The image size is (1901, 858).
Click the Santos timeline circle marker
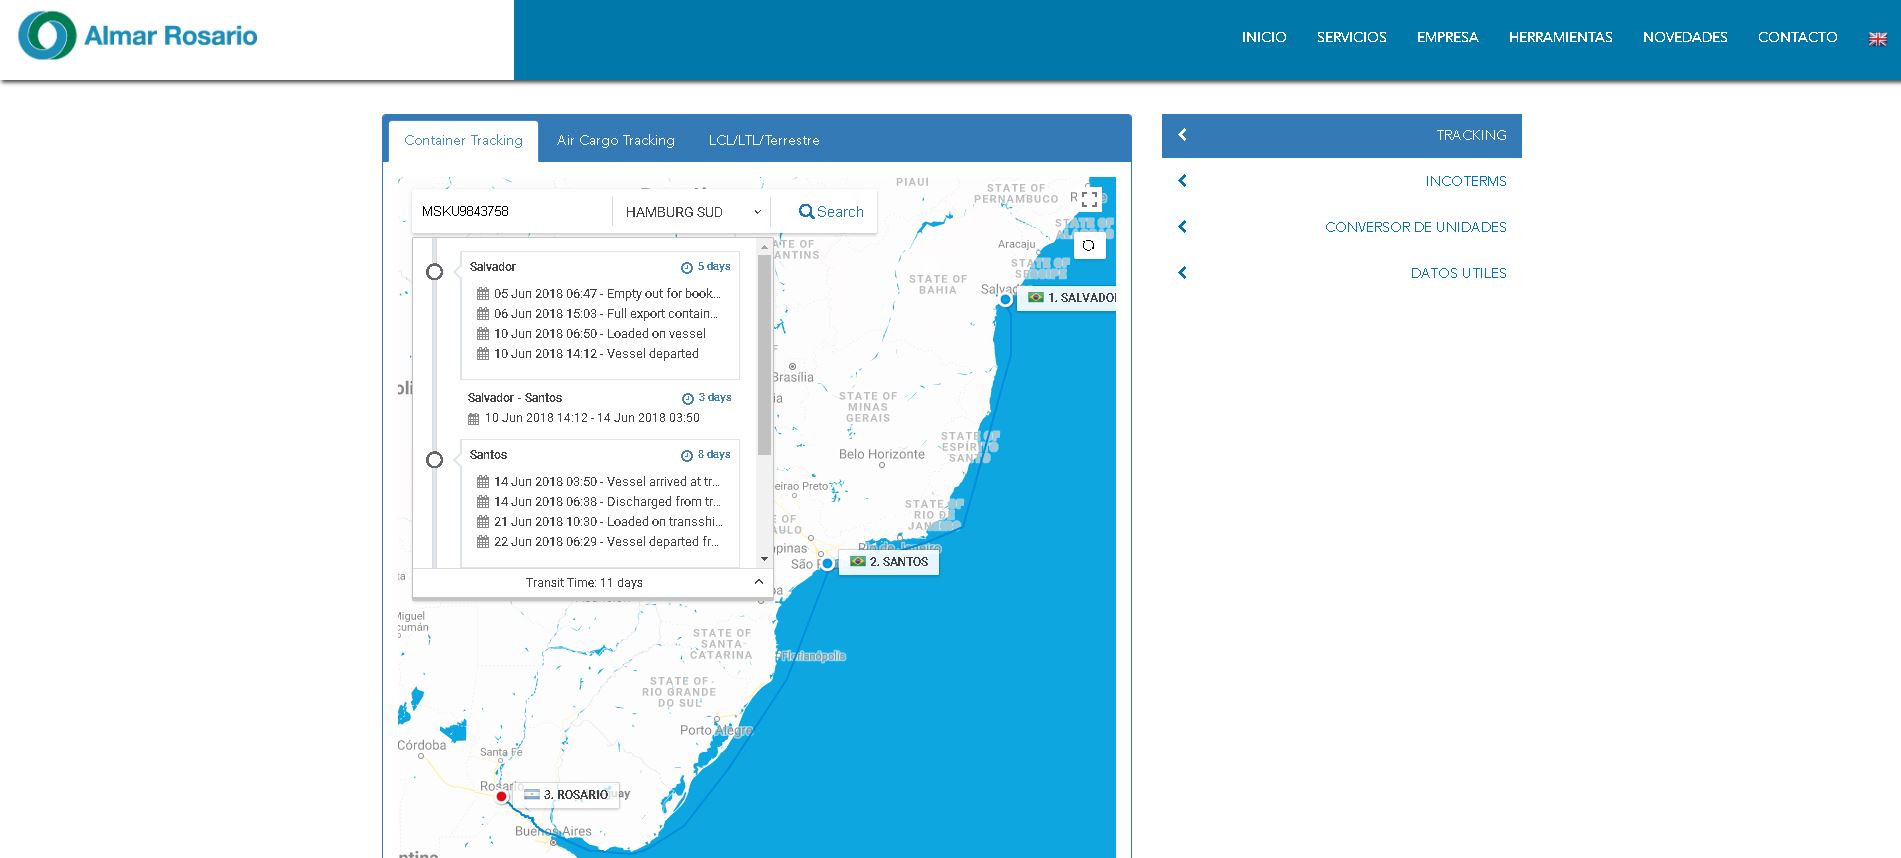pos(434,460)
